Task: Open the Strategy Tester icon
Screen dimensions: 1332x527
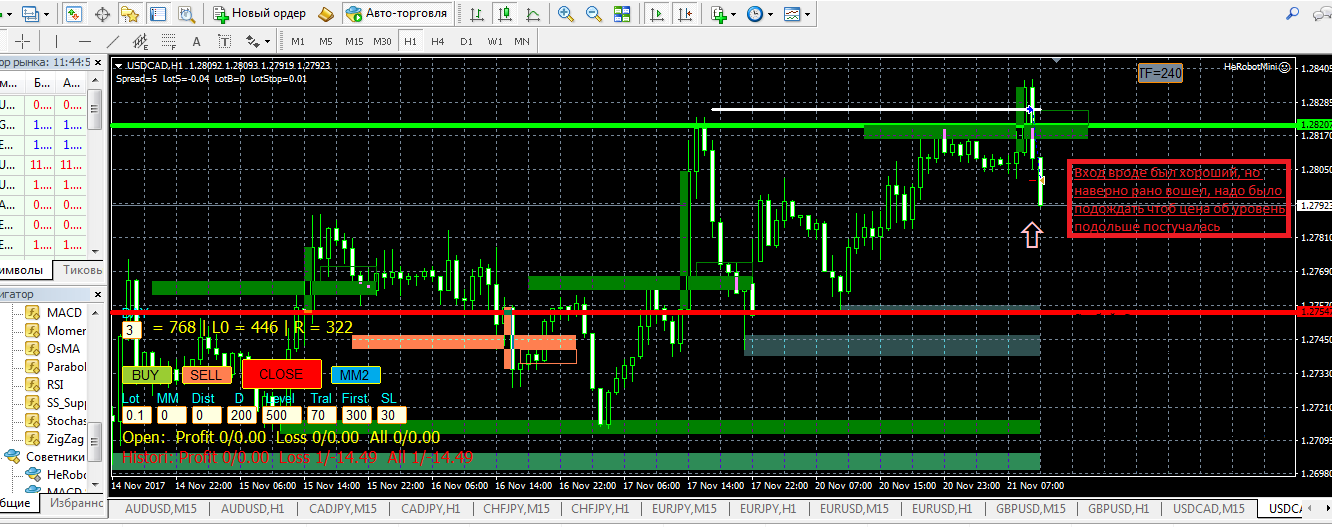Action: click(x=186, y=14)
